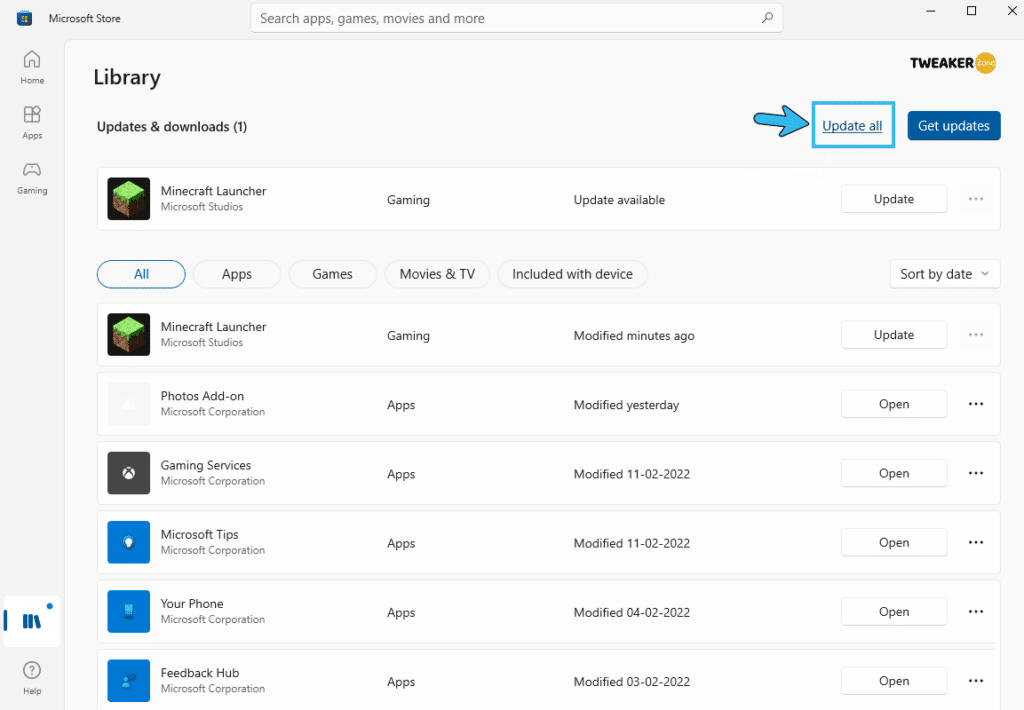Open Help in the sidebar

(32, 678)
